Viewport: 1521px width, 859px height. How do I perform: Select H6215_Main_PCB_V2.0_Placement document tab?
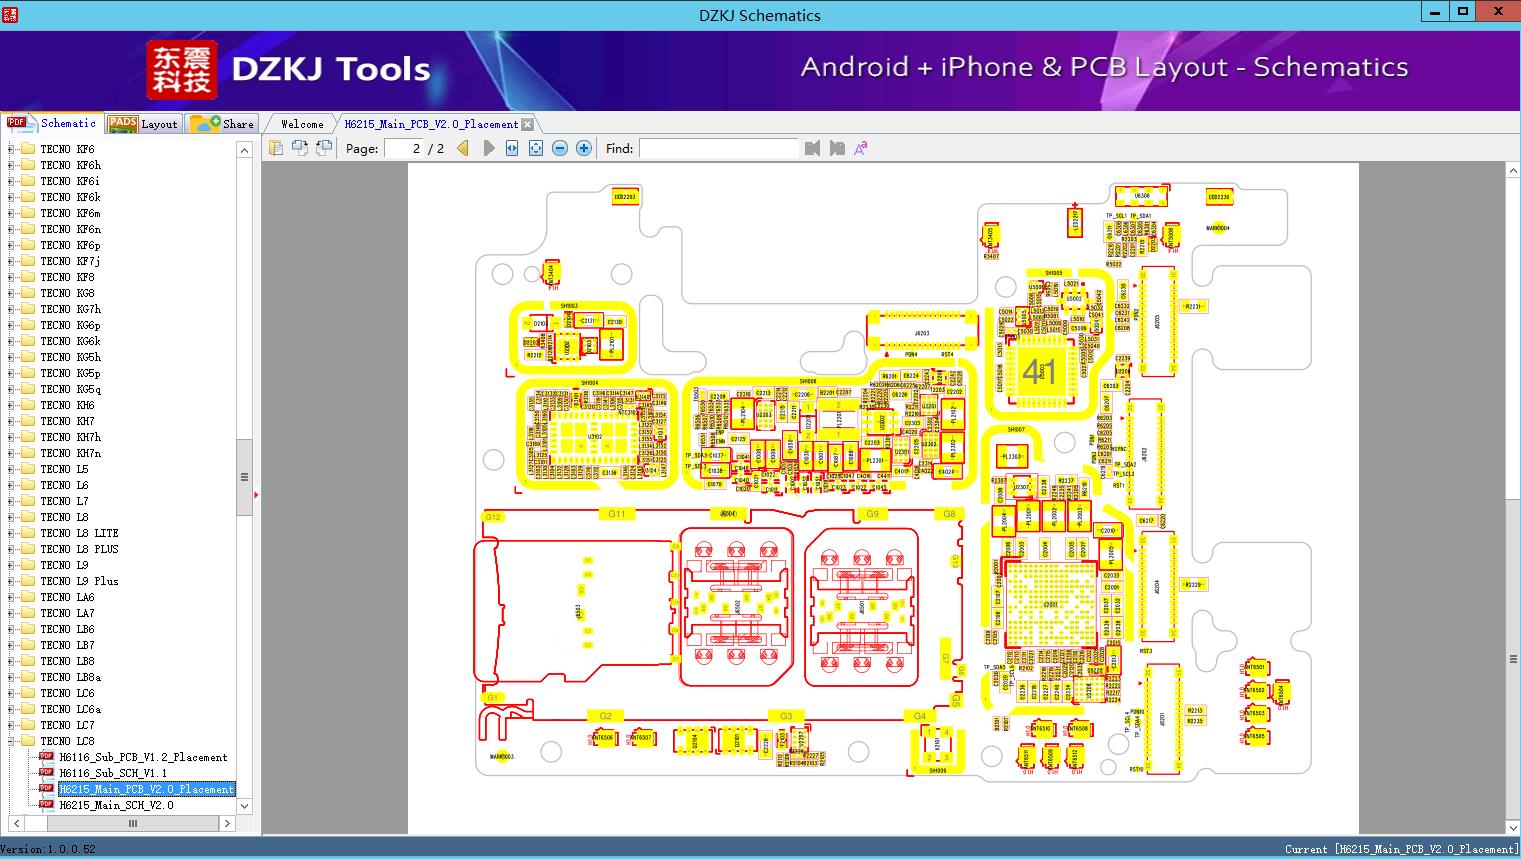[x=431, y=124]
